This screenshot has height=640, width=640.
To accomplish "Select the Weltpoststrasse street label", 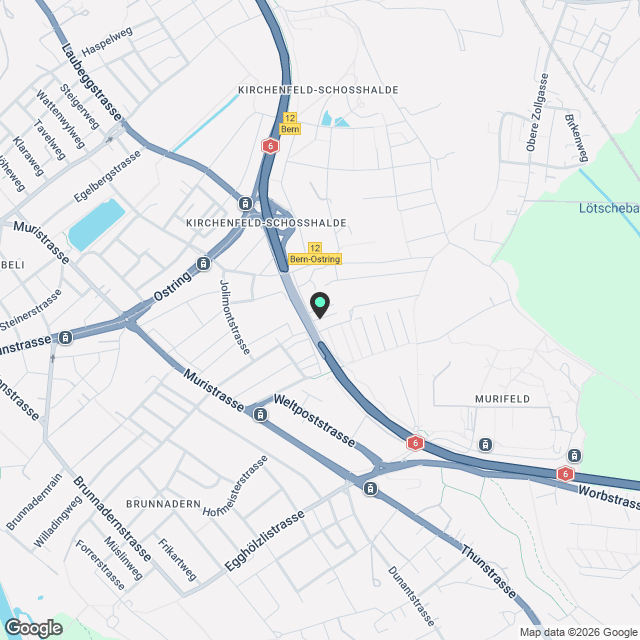I will tap(314, 420).
